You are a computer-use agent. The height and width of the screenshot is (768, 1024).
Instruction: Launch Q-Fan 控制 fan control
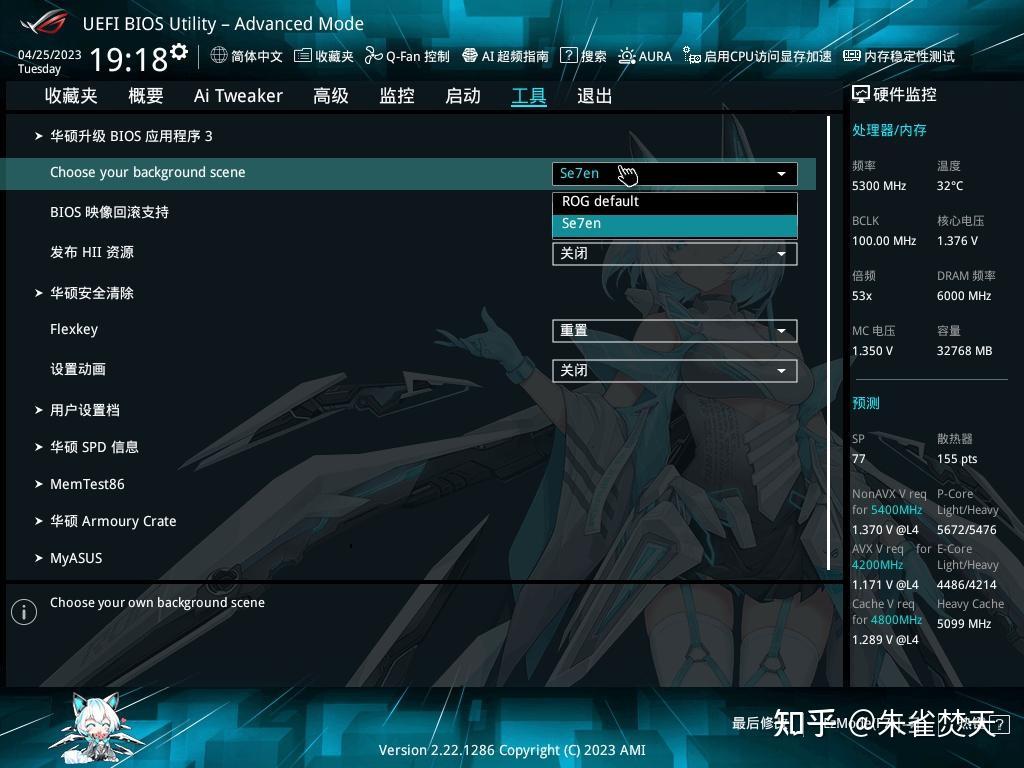coord(407,56)
